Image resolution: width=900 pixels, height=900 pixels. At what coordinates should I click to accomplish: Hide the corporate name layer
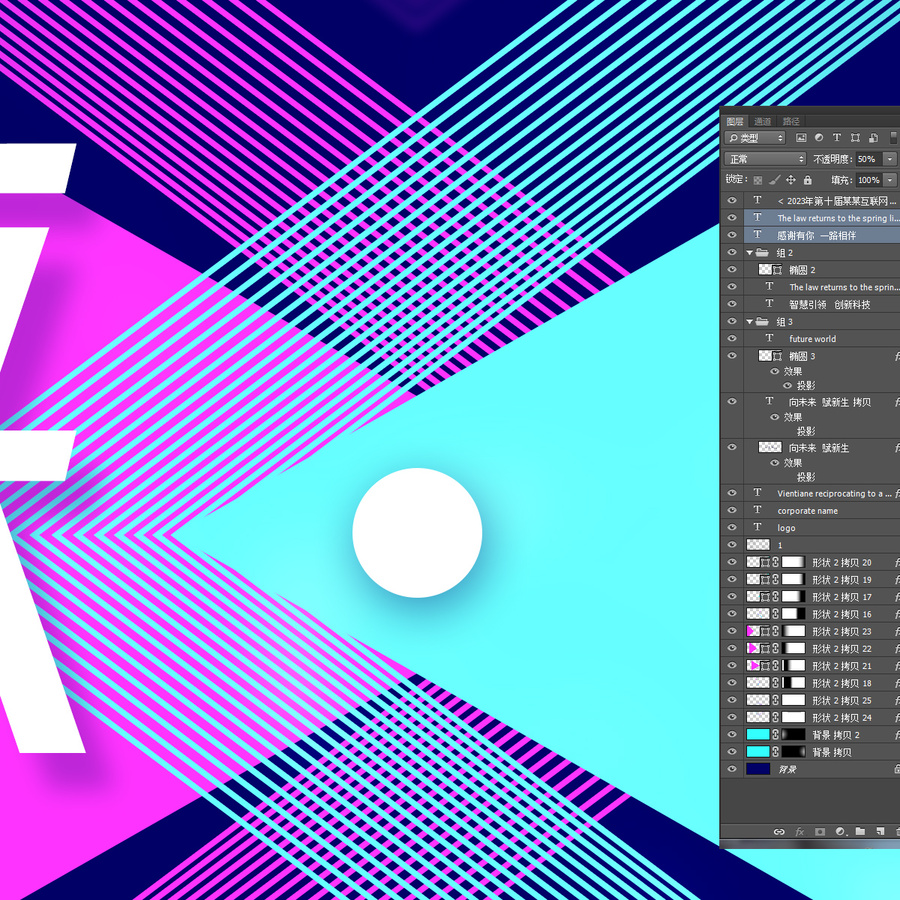click(732, 510)
